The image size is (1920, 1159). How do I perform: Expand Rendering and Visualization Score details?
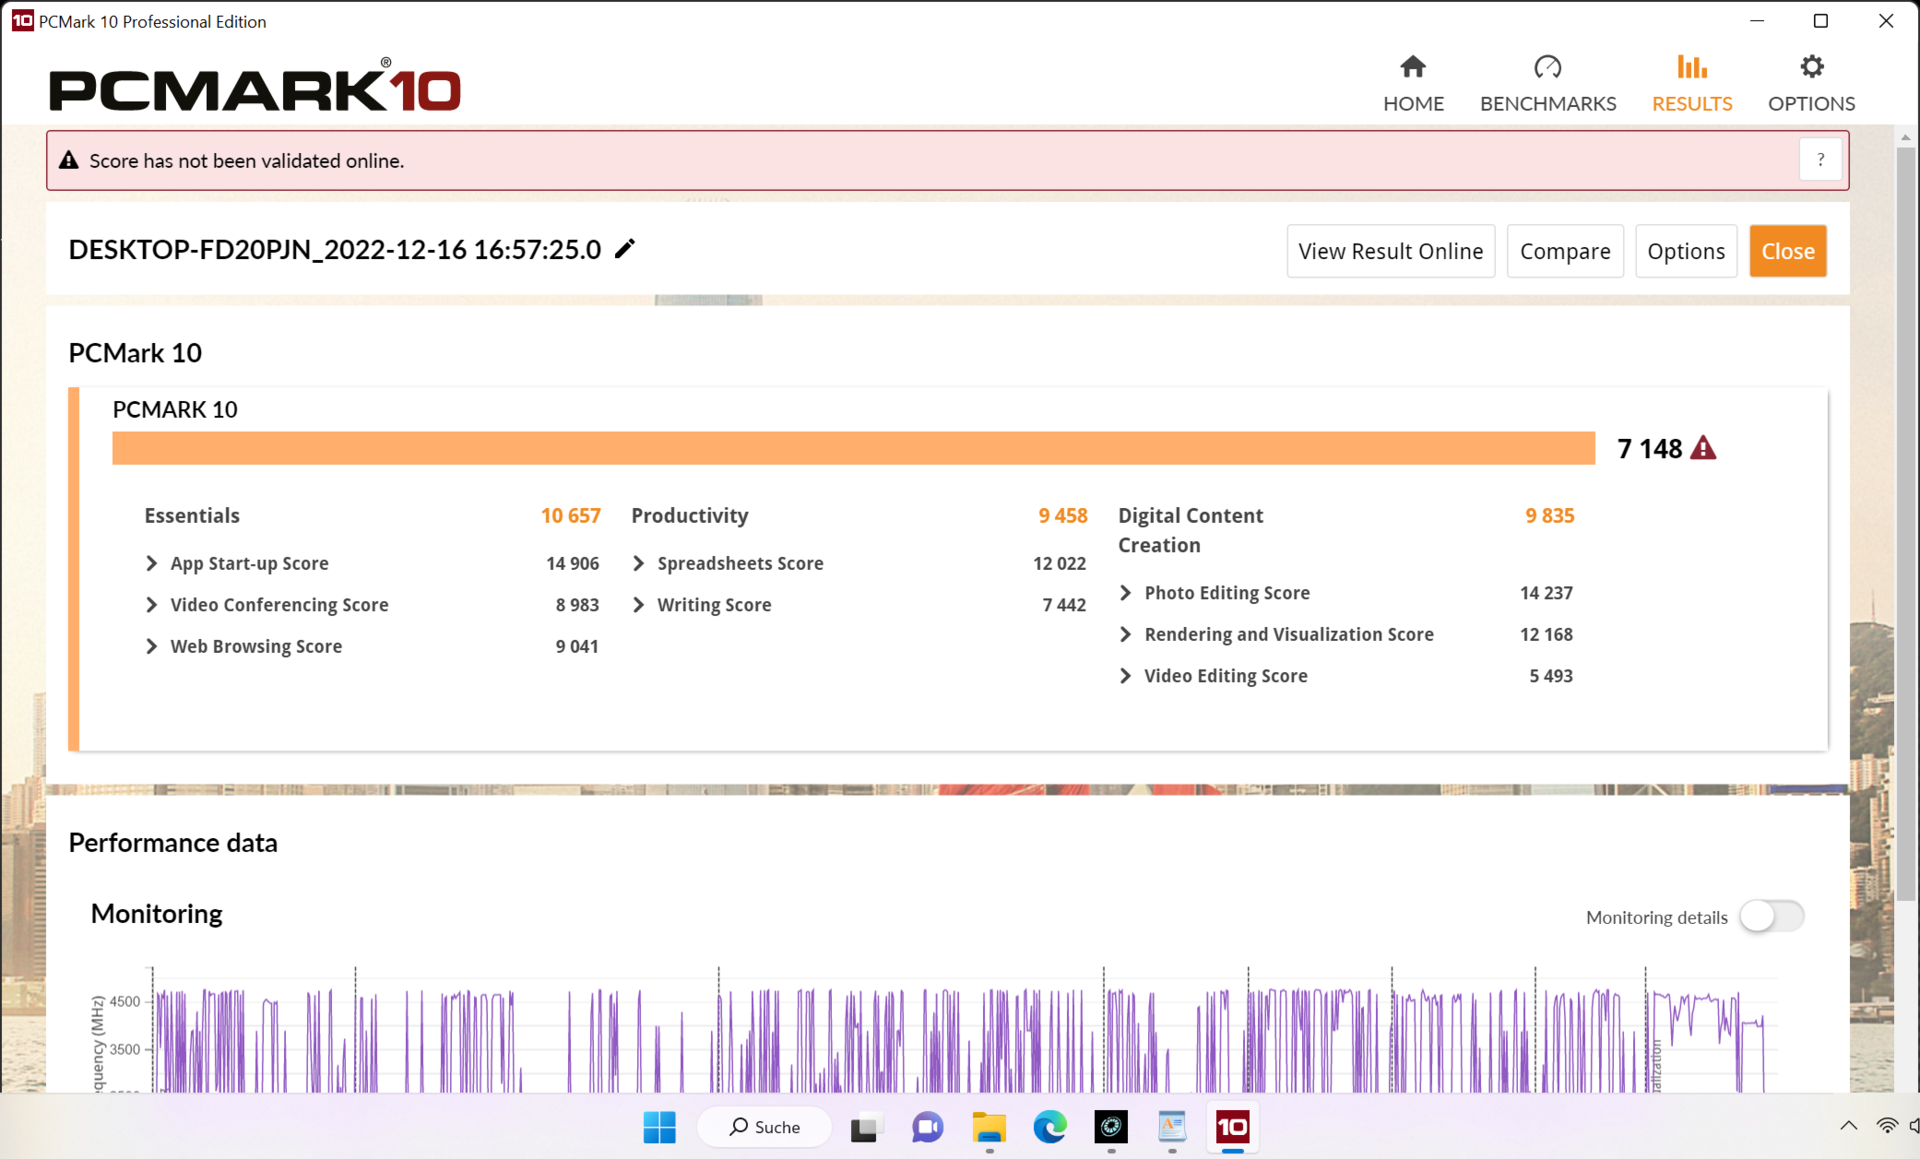[x=1126, y=634]
